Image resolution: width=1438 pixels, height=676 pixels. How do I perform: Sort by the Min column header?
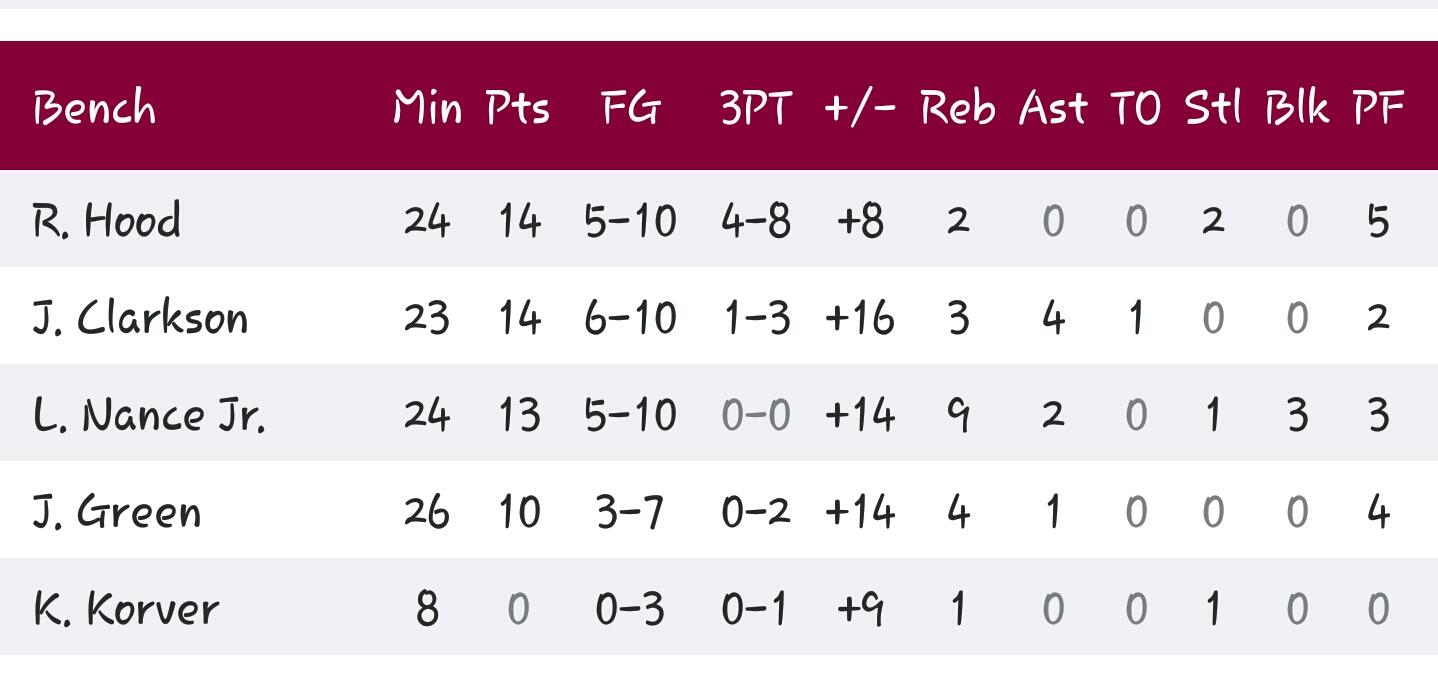427,107
